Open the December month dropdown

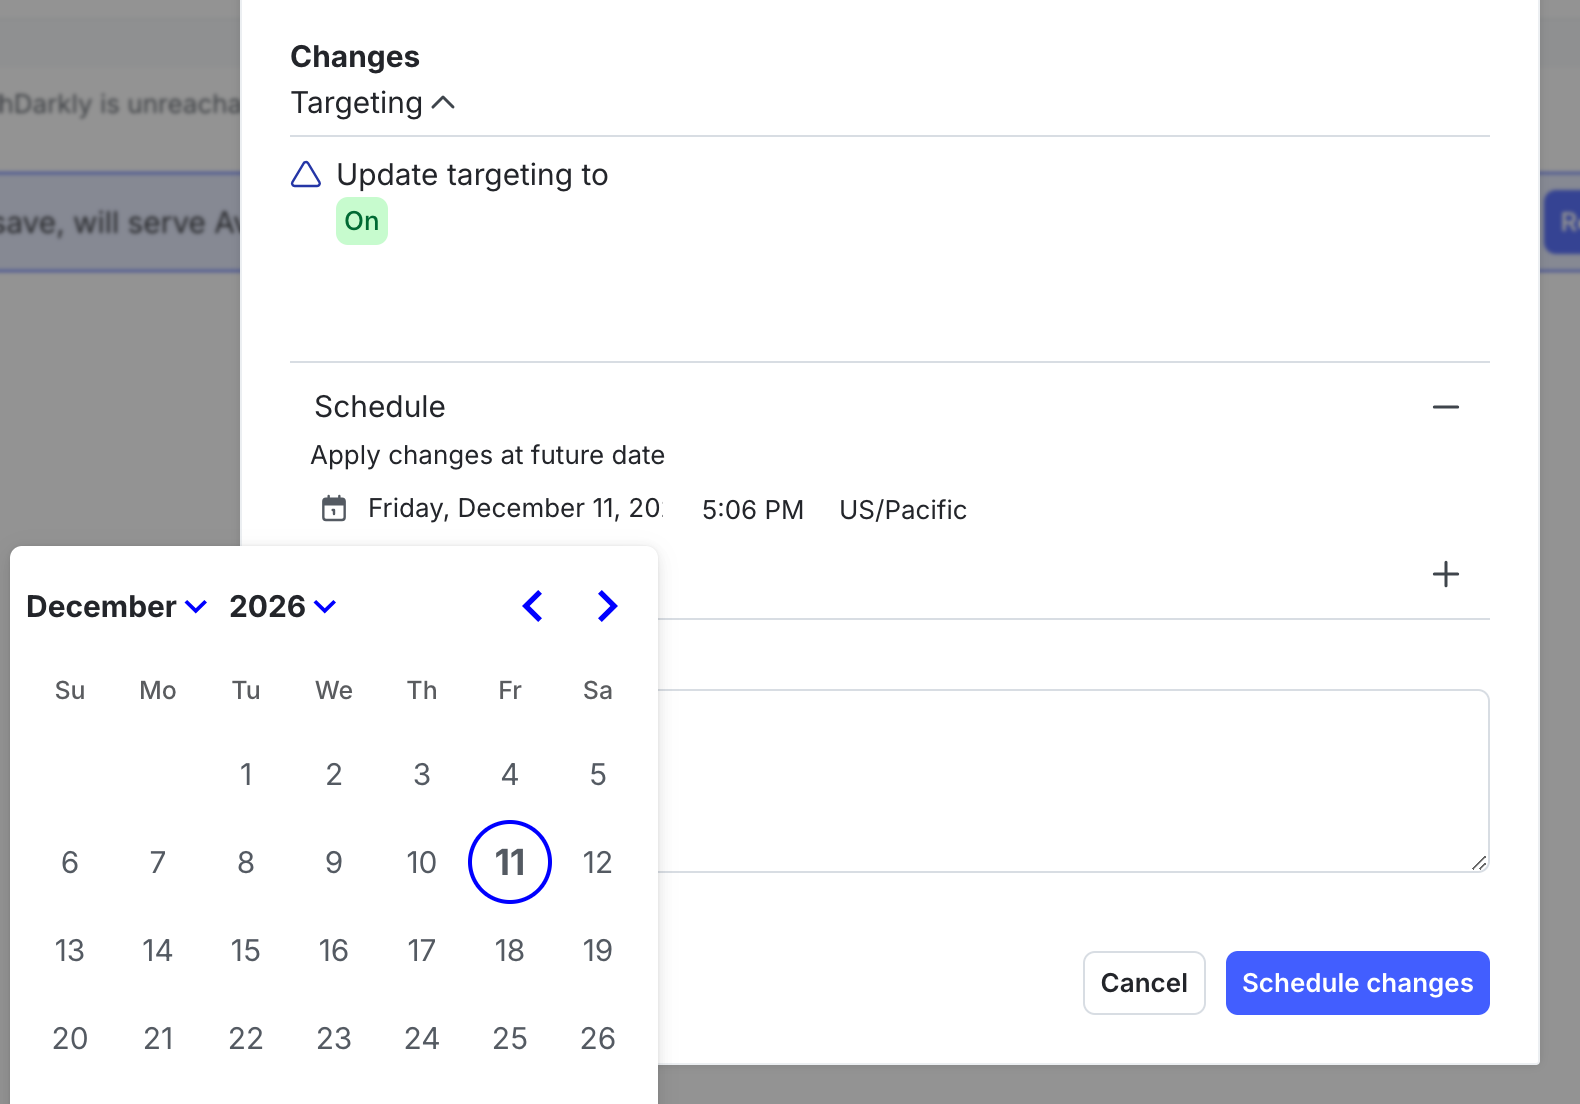(116, 606)
